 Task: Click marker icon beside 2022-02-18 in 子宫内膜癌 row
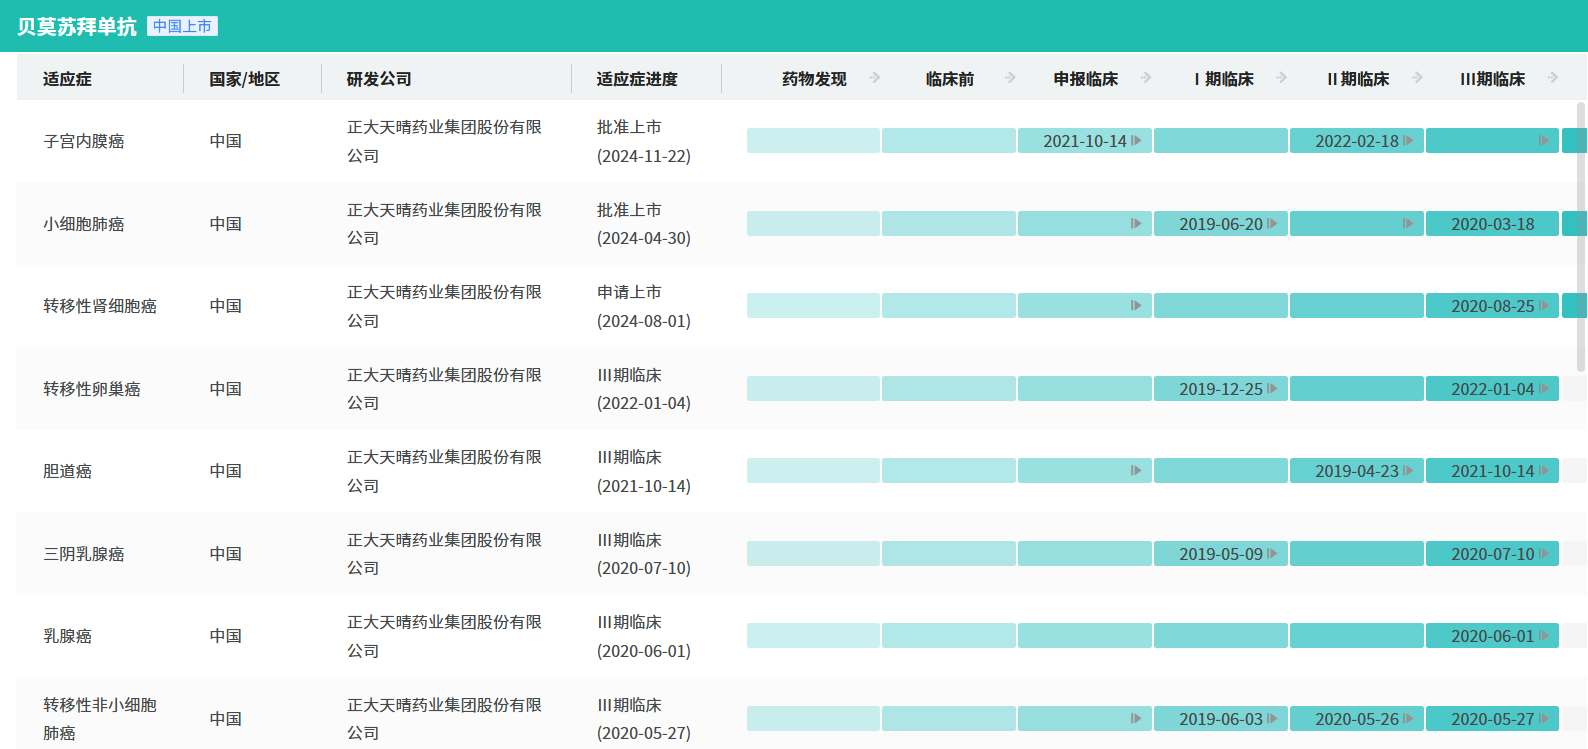1408,141
